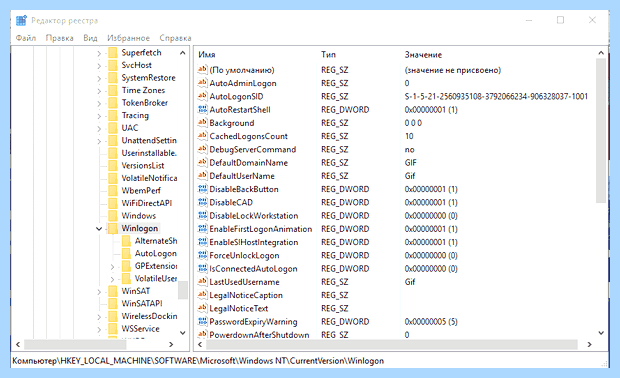Image resolution: width=620 pixels, height=378 pixels.
Task: Select the WbemPerf key in tree
Action: (141, 191)
